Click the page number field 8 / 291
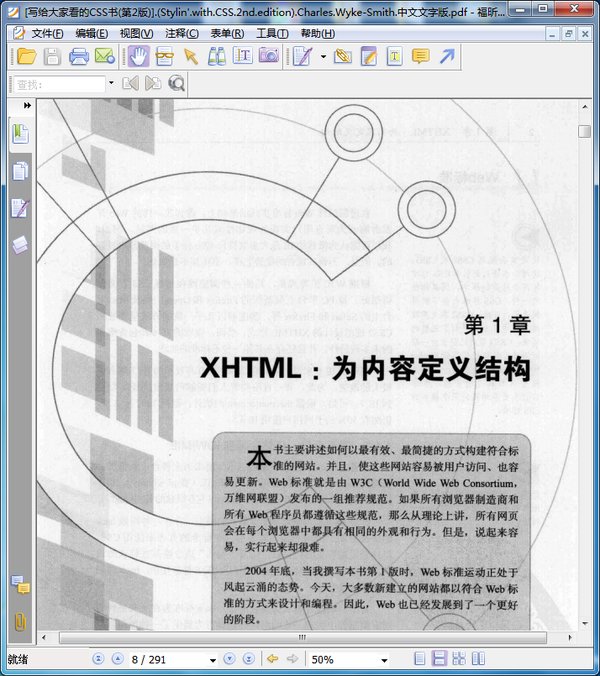600x676 pixels. coord(169,660)
